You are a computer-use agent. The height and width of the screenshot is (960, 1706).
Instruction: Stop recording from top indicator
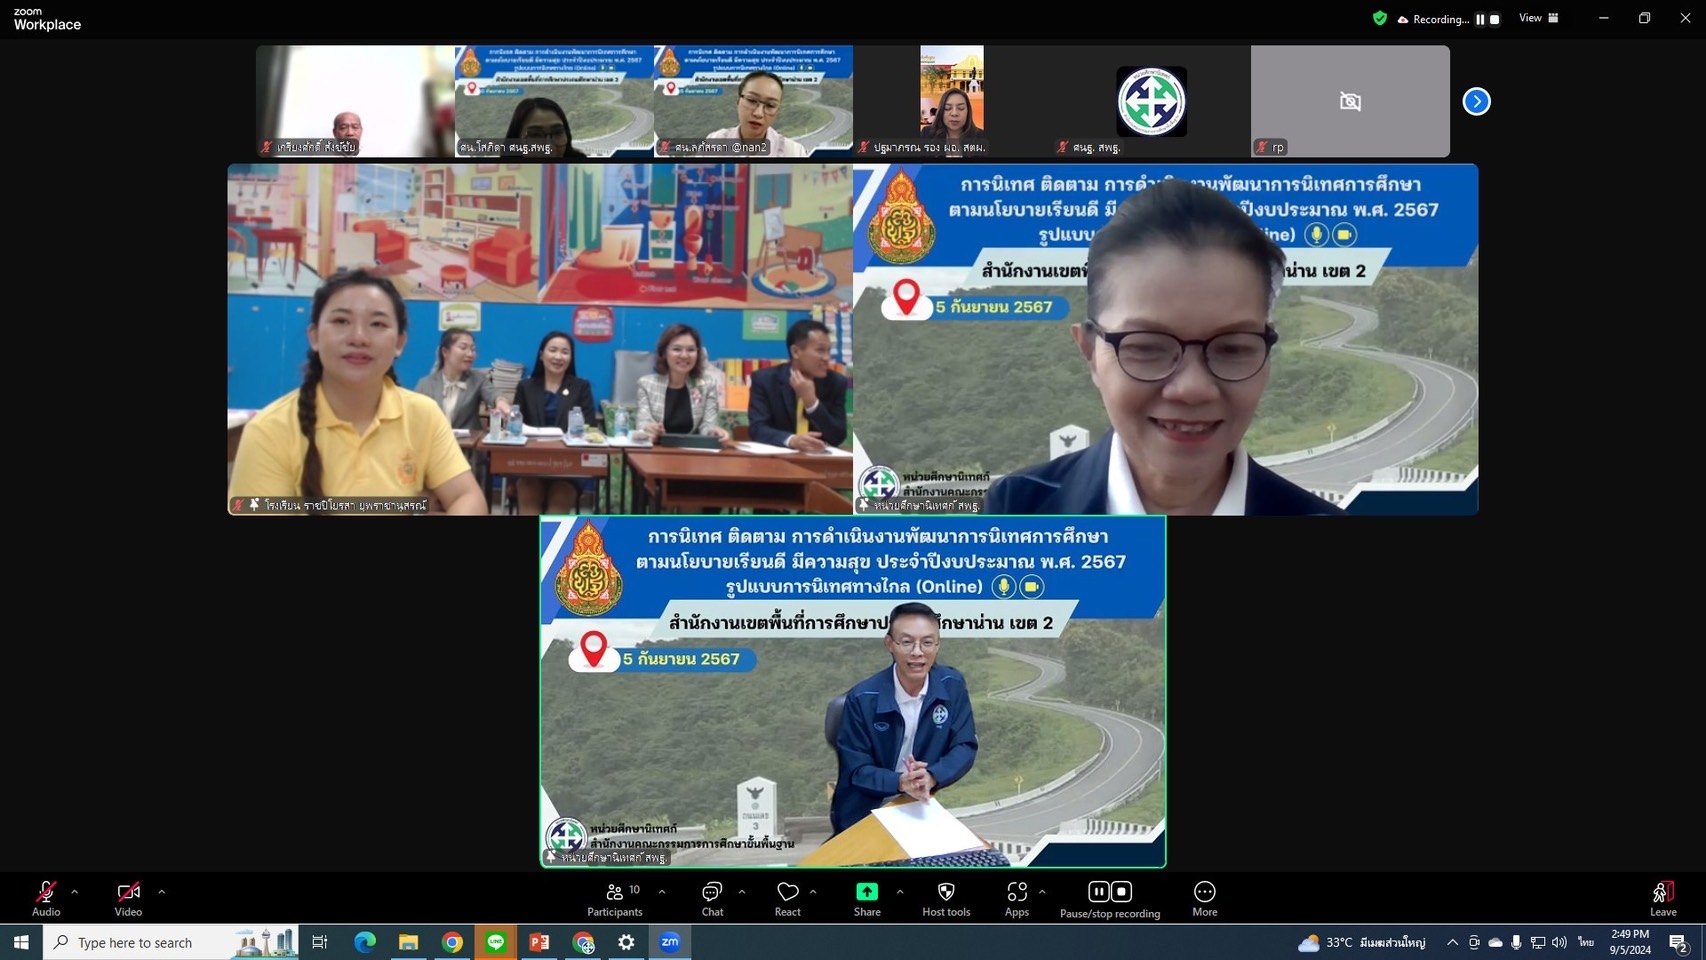(x=1495, y=19)
